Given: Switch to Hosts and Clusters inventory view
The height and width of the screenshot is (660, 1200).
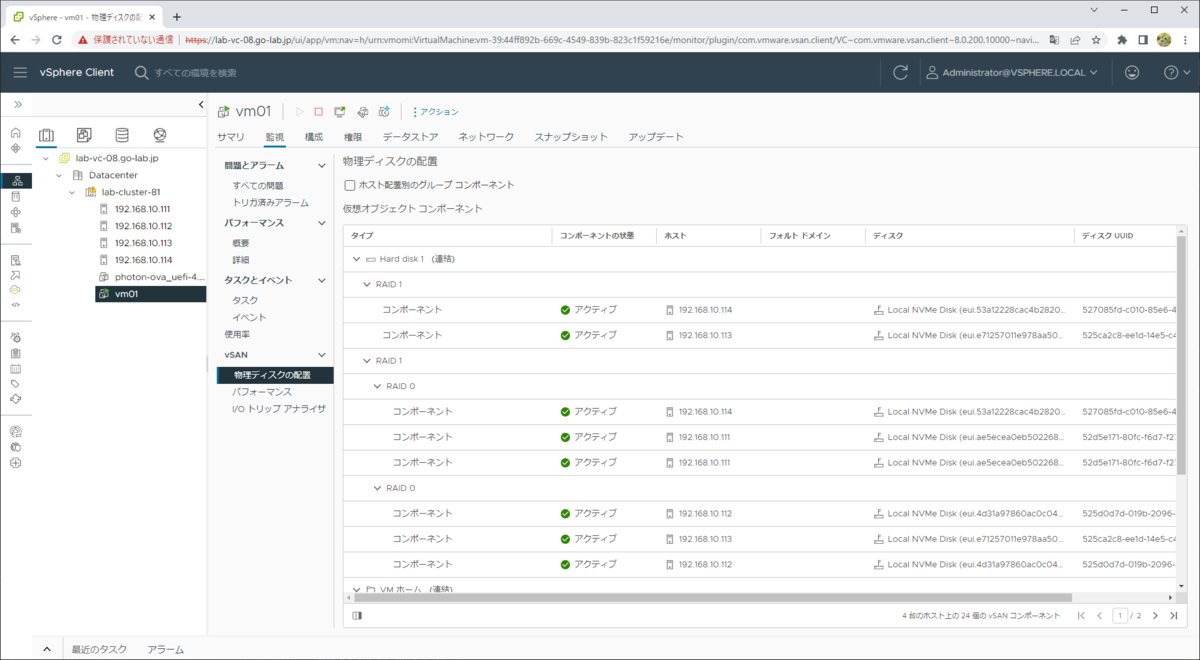Looking at the screenshot, I should click(46, 136).
